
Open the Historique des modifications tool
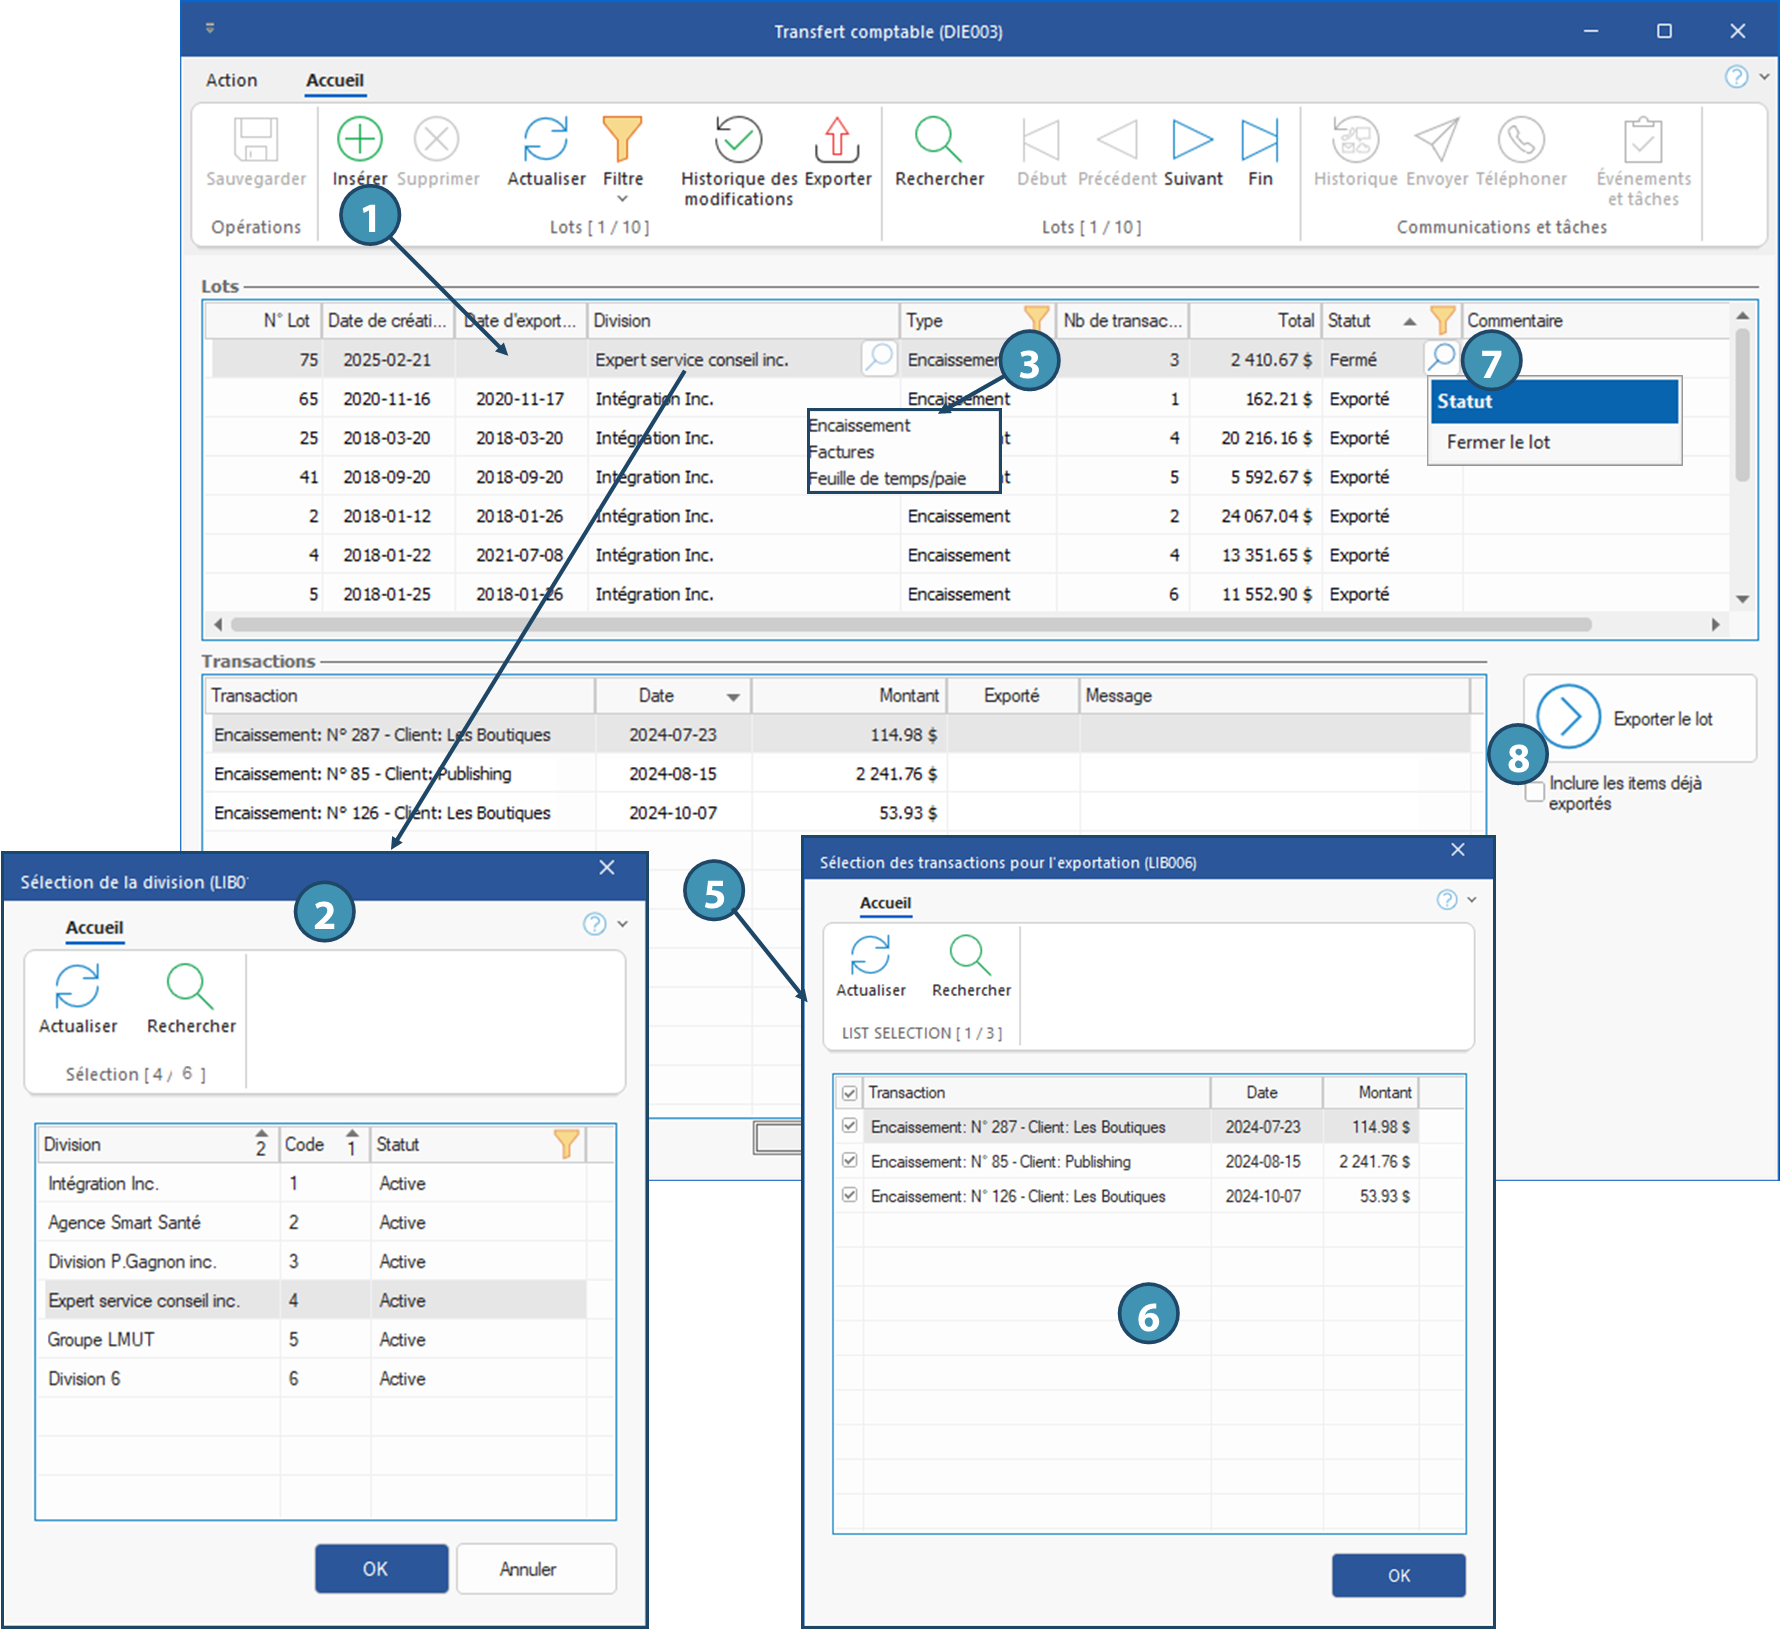(x=738, y=140)
